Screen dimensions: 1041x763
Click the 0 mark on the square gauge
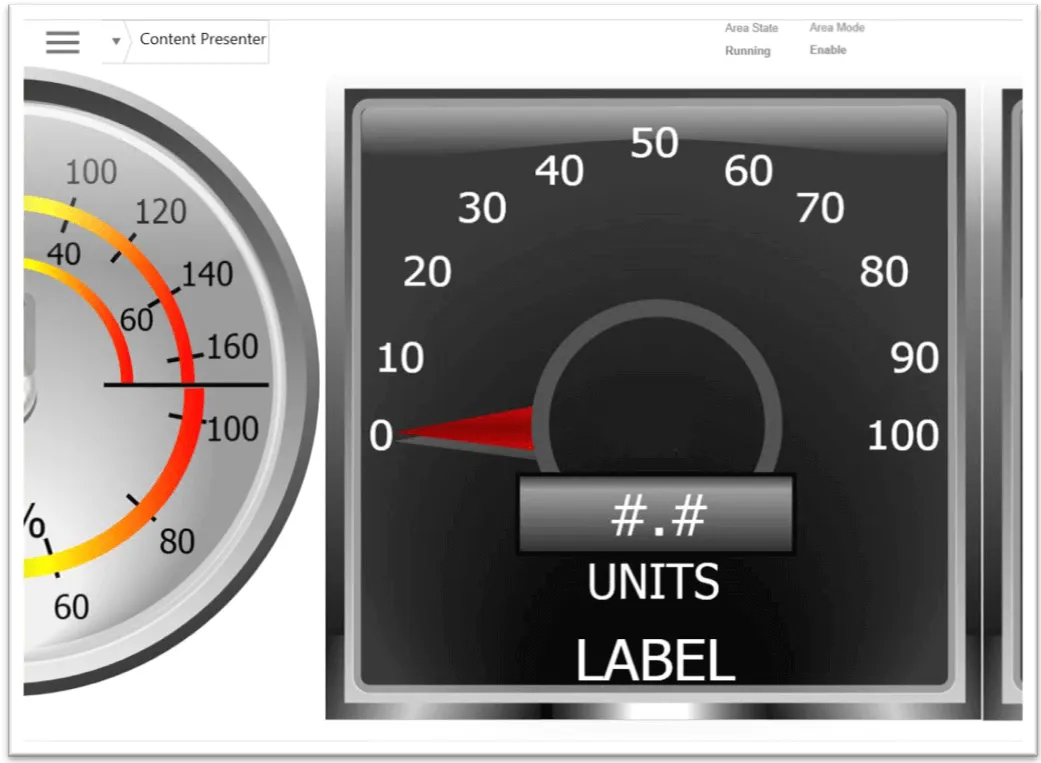(381, 436)
